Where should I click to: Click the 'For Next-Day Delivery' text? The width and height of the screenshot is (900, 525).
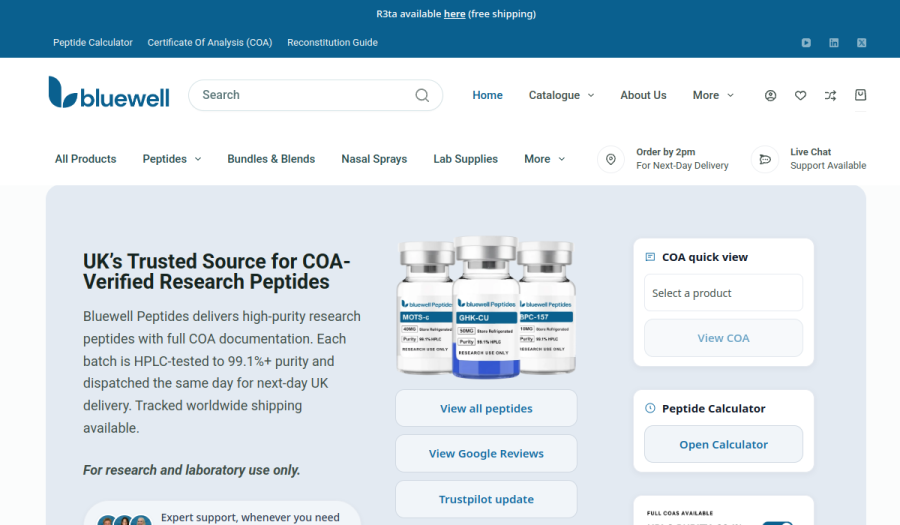tap(682, 166)
